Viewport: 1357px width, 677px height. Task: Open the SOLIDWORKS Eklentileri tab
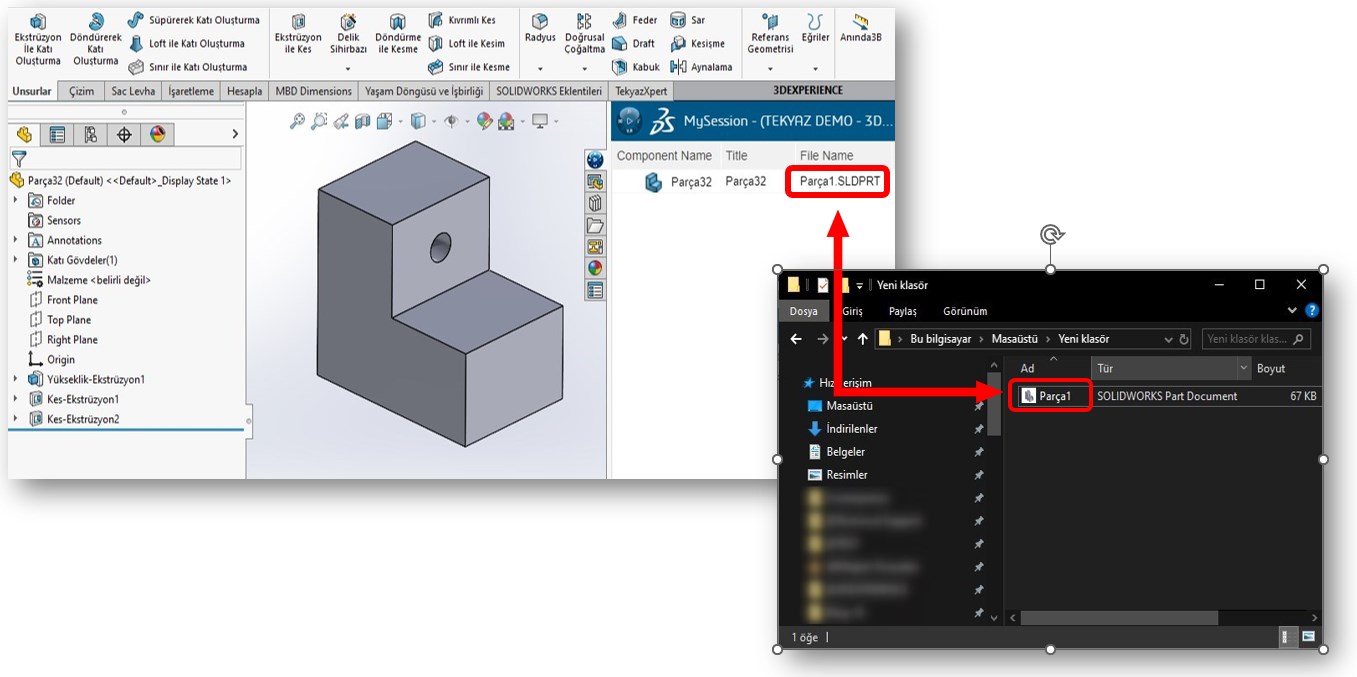(549, 91)
